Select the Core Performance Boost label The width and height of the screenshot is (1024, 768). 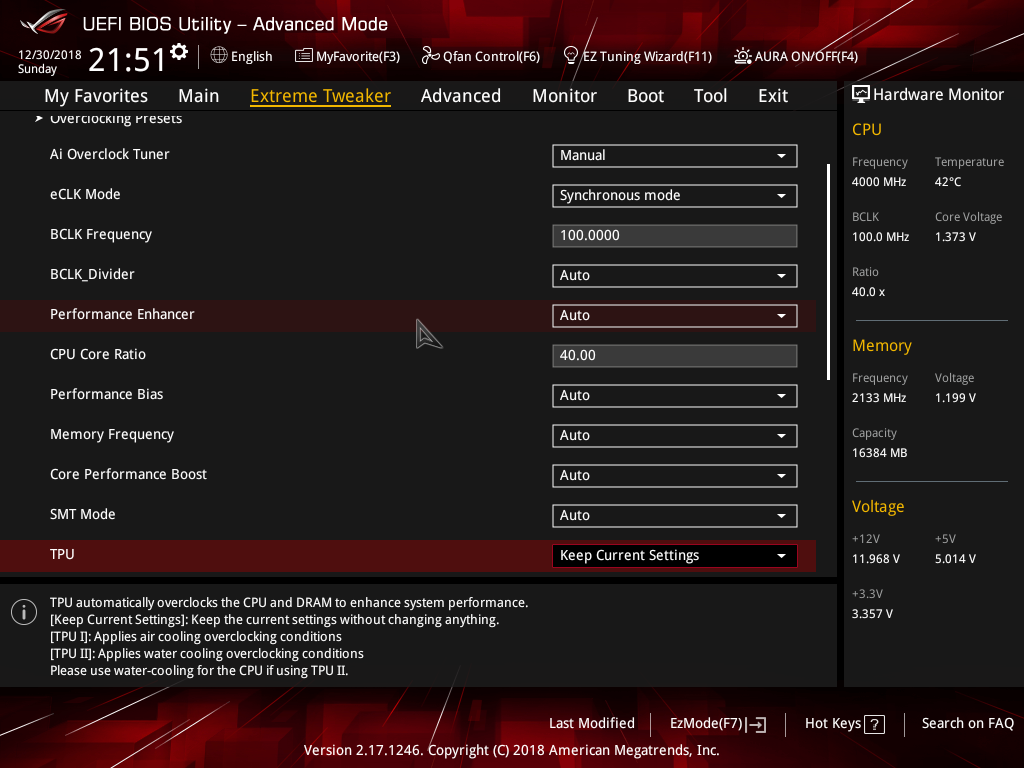pyautogui.click(x=128, y=474)
